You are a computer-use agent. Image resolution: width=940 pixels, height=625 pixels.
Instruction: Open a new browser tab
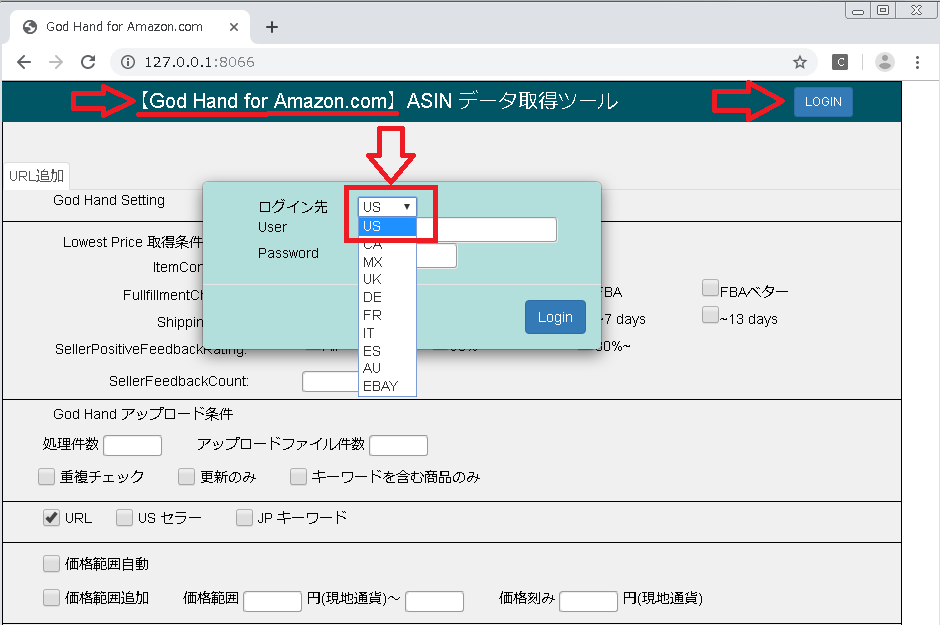coord(272,27)
